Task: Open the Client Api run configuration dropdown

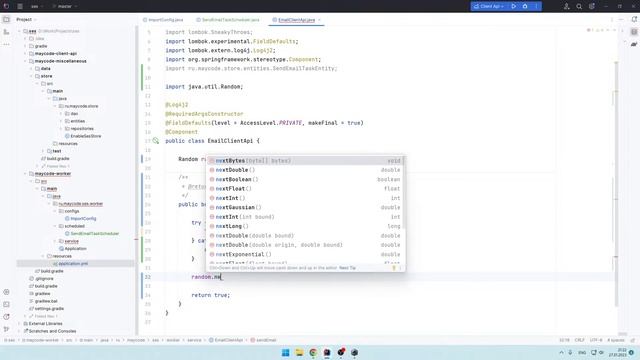Action: point(489,6)
